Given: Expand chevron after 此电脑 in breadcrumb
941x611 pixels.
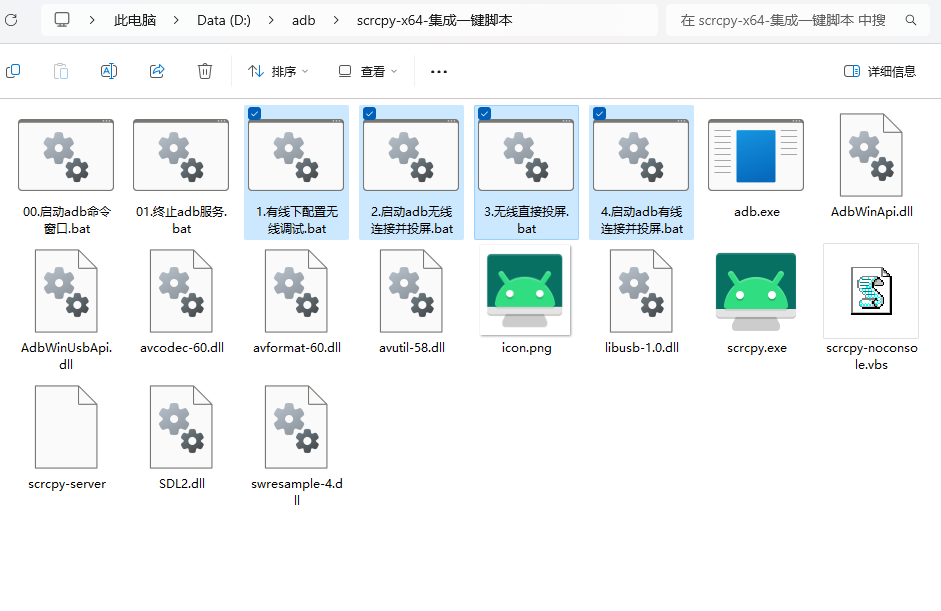Looking at the screenshot, I should (x=176, y=20).
